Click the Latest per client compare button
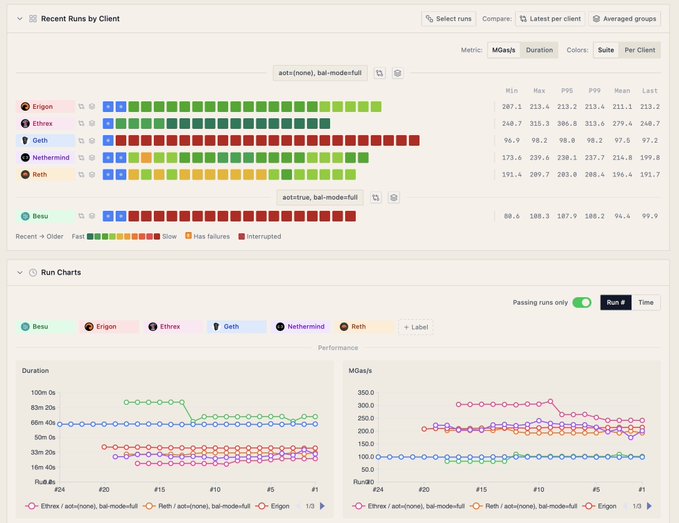This screenshot has height=523, width=679. 550,19
